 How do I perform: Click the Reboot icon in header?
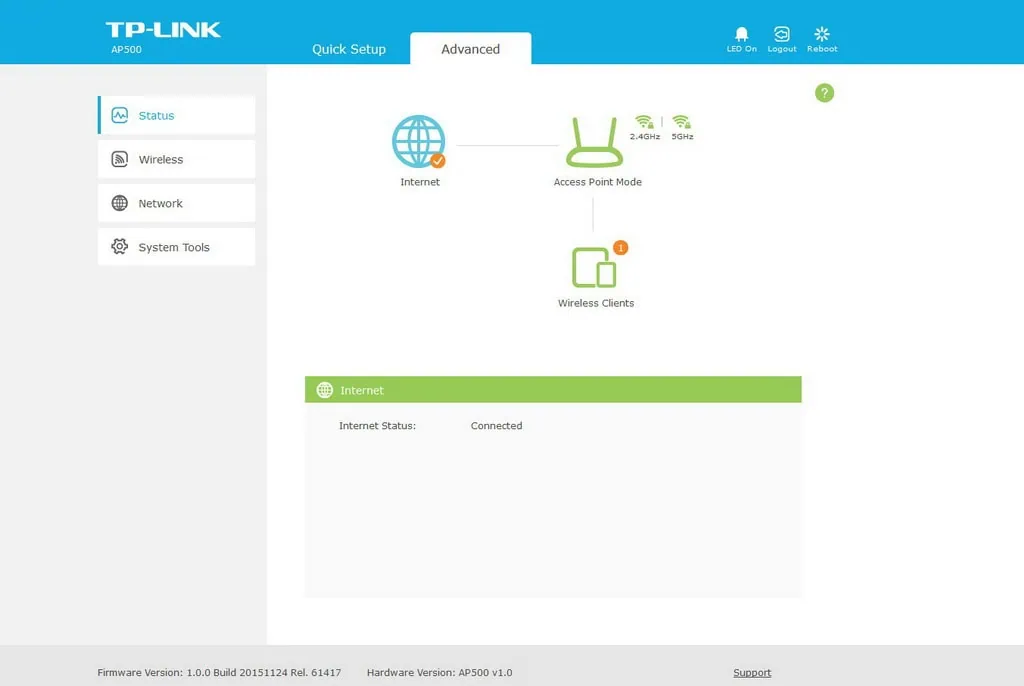coord(822,35)
